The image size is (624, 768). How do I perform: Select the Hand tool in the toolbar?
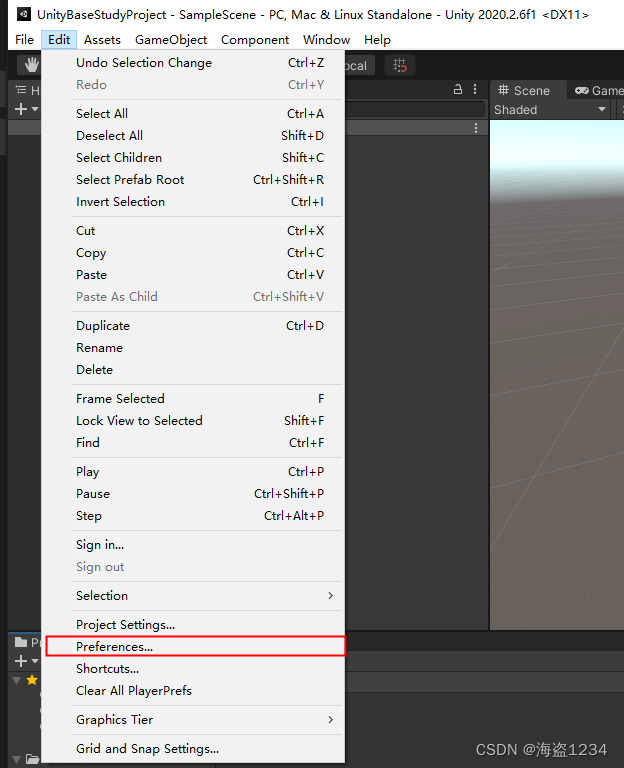click(31, 65)
